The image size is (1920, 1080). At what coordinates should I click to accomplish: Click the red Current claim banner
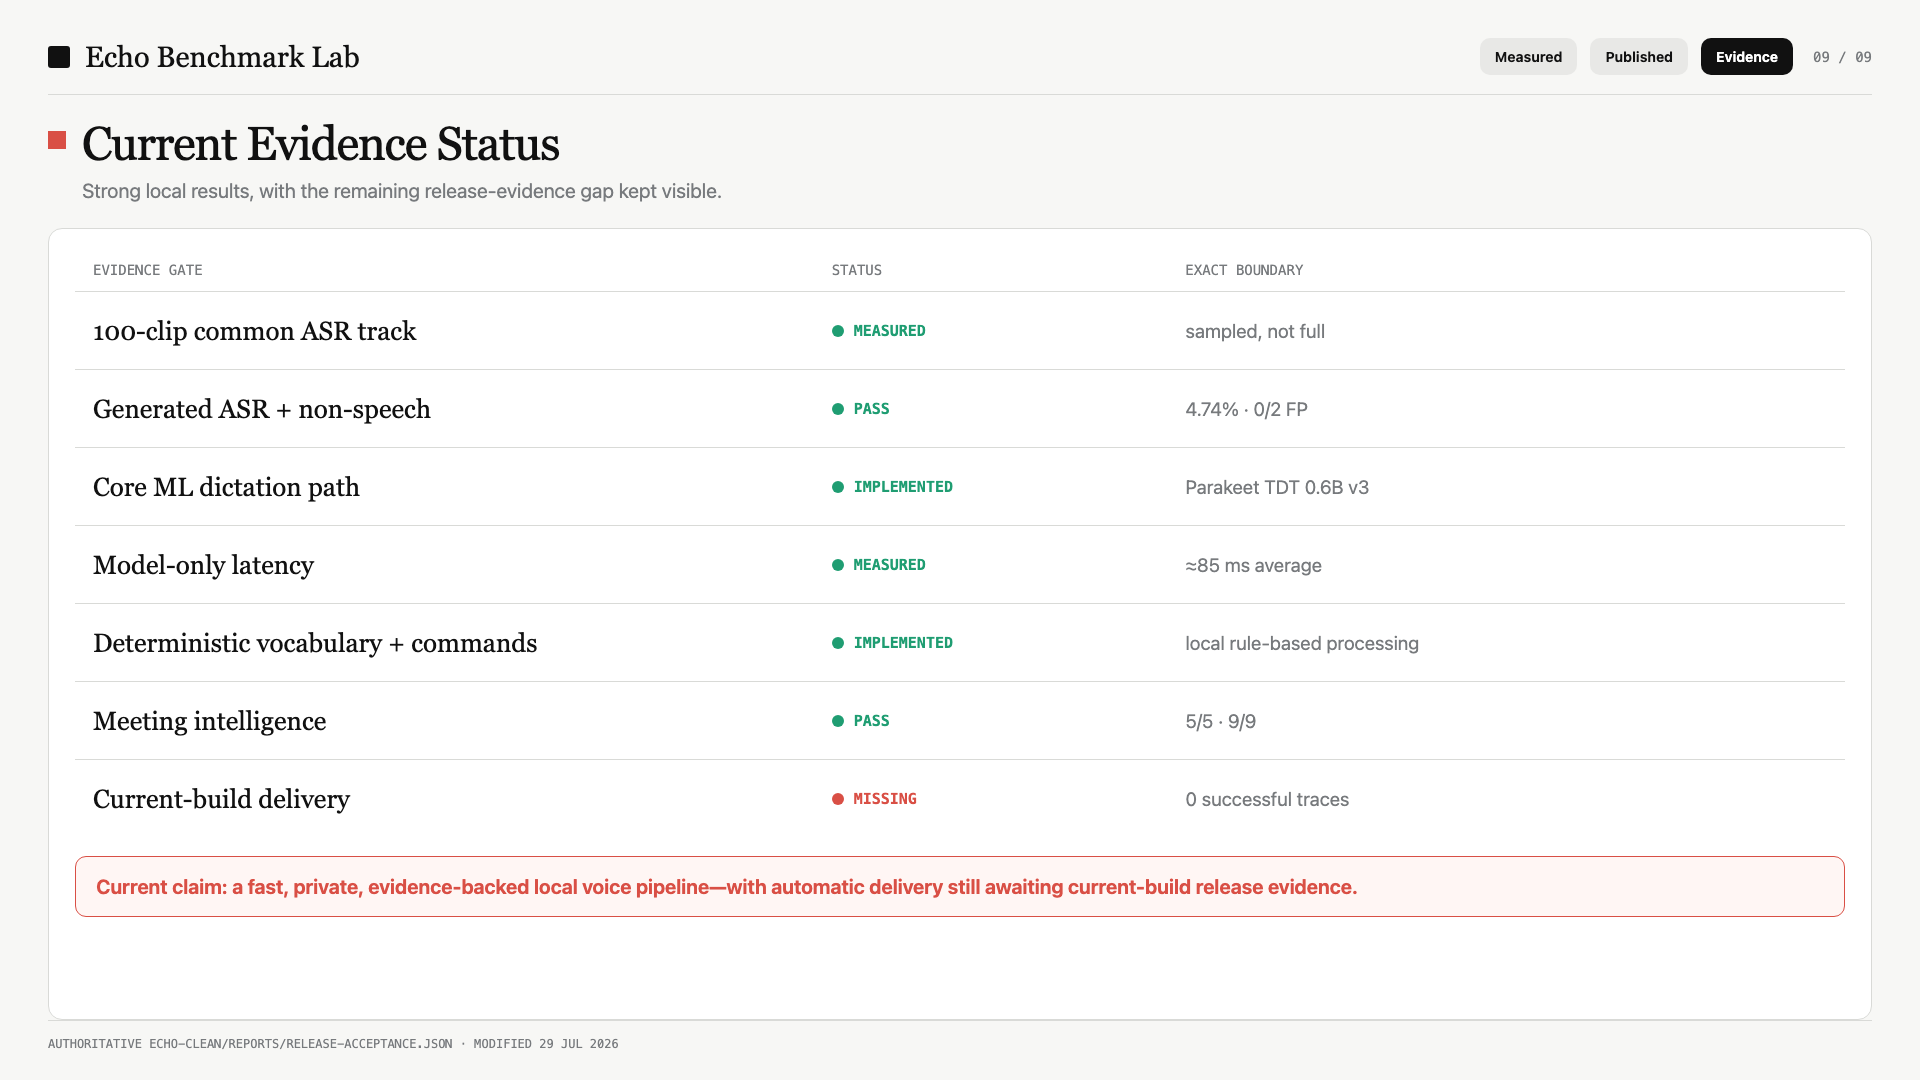[x=960, y=887]
